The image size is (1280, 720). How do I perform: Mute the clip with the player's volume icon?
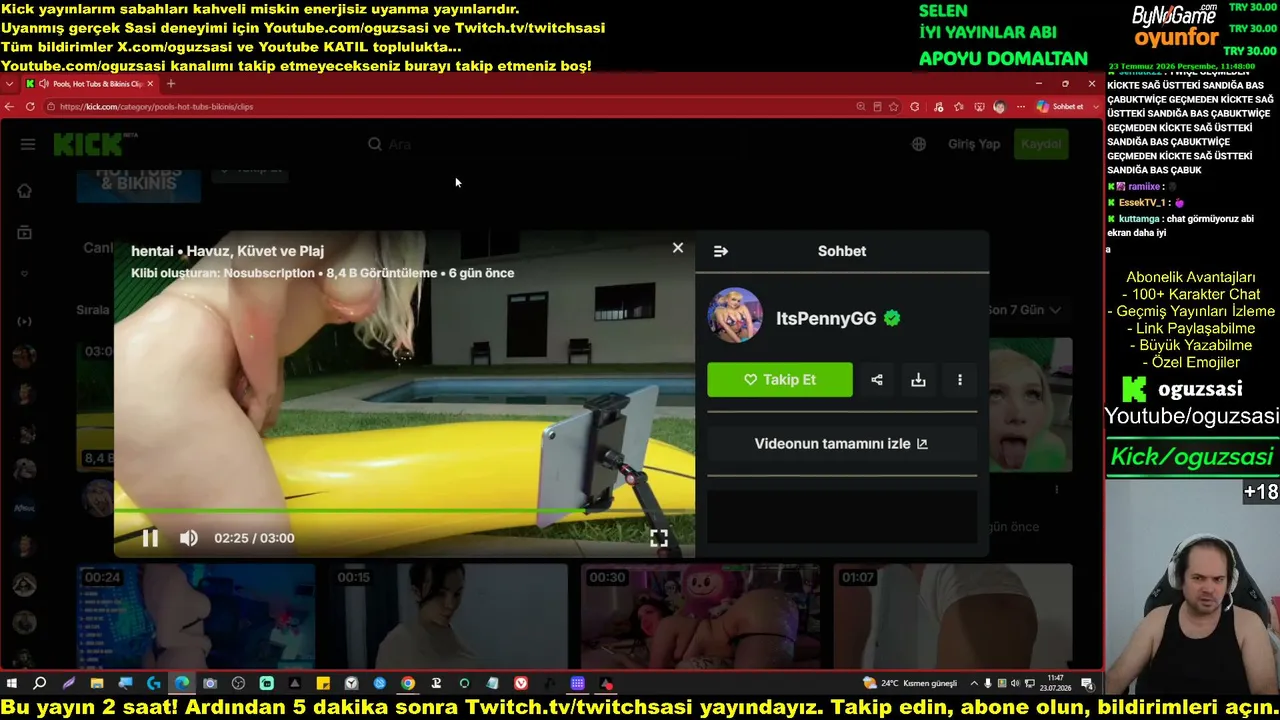(x=188, y=538)
